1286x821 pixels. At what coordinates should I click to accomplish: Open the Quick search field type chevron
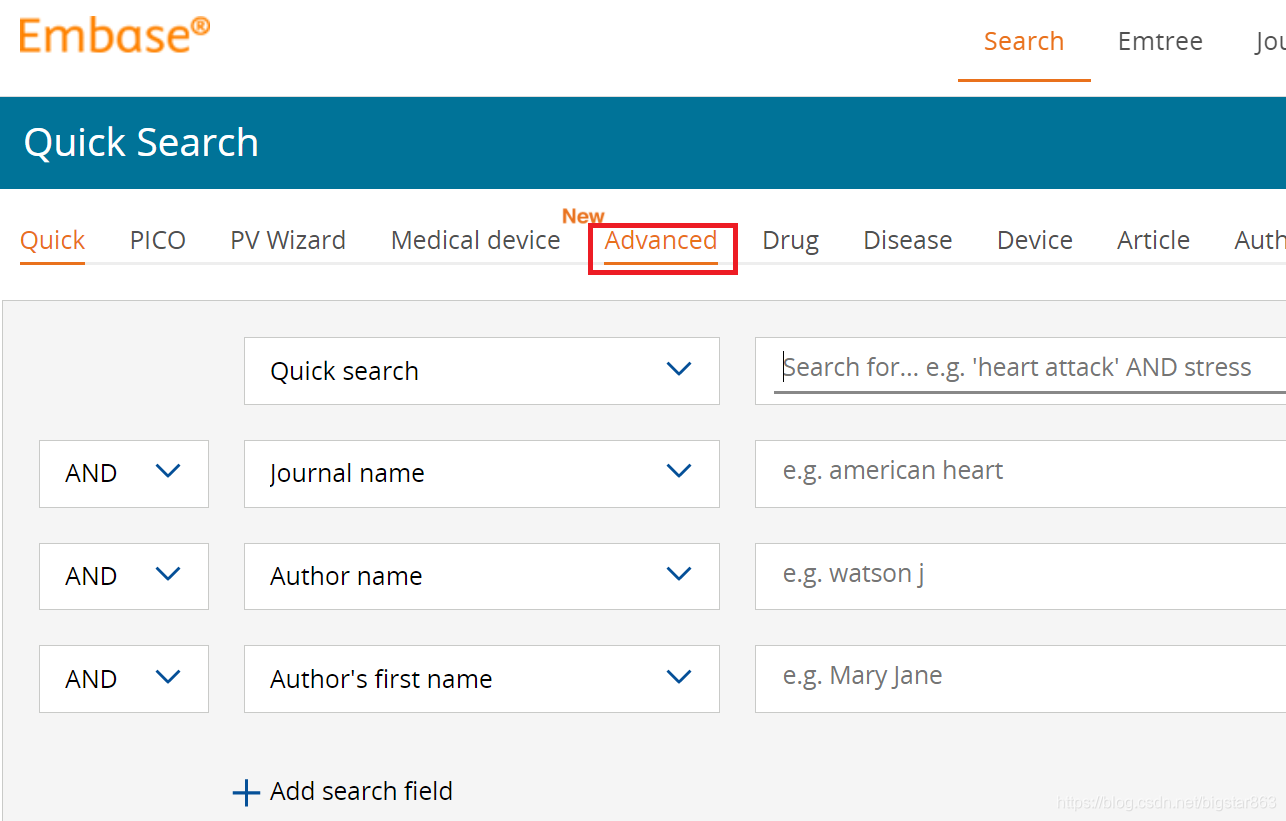[x=679, y=369]
